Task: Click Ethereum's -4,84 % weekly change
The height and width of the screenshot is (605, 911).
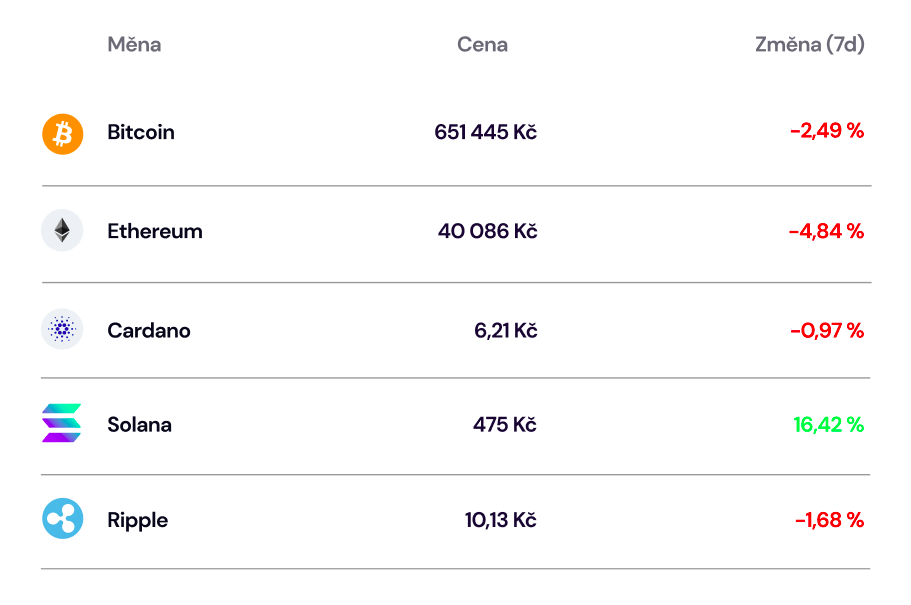Action: coord(827,231)
